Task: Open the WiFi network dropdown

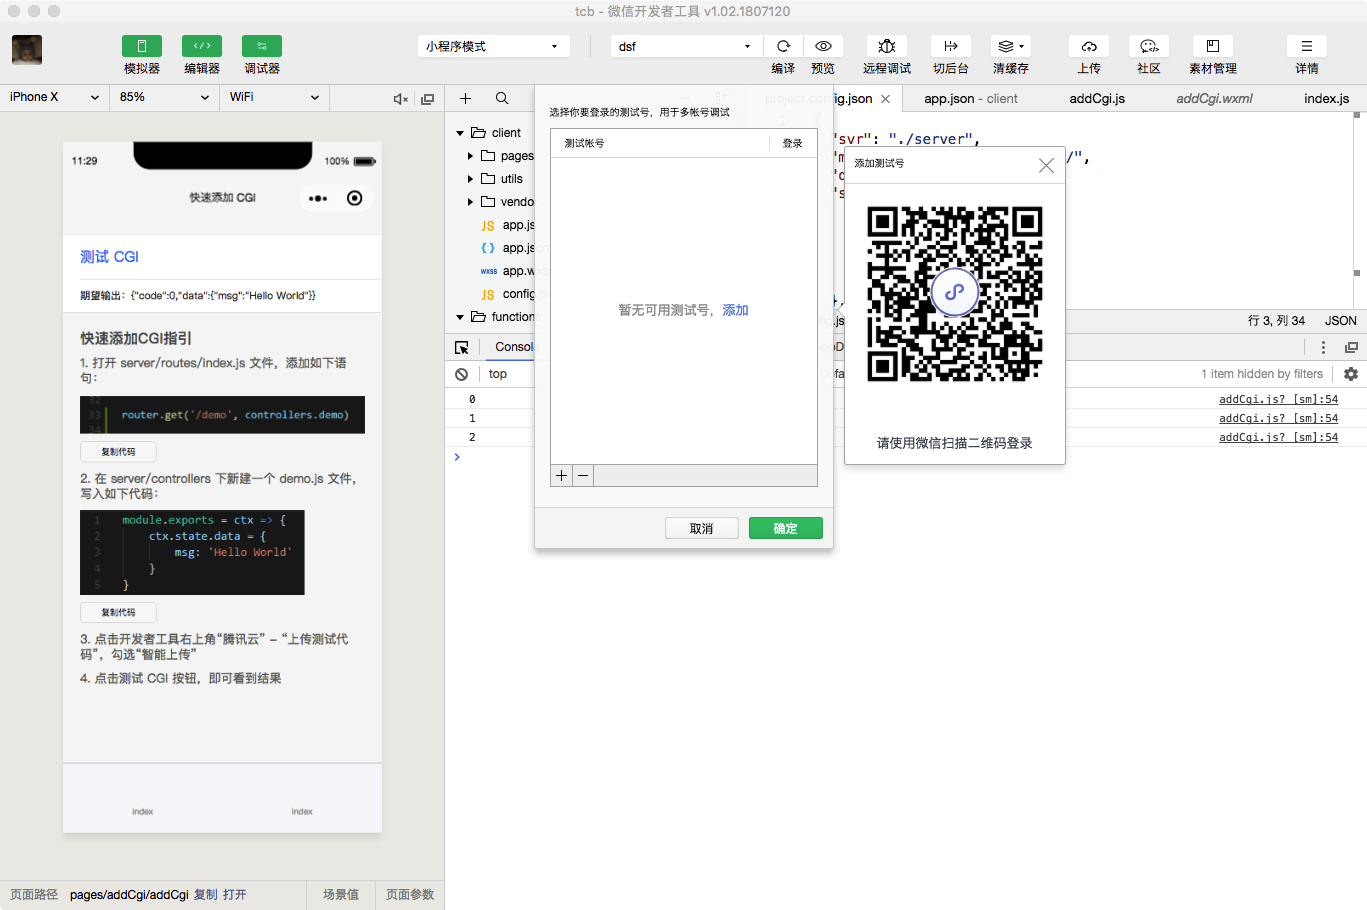Action: click(x=274, y=97)
